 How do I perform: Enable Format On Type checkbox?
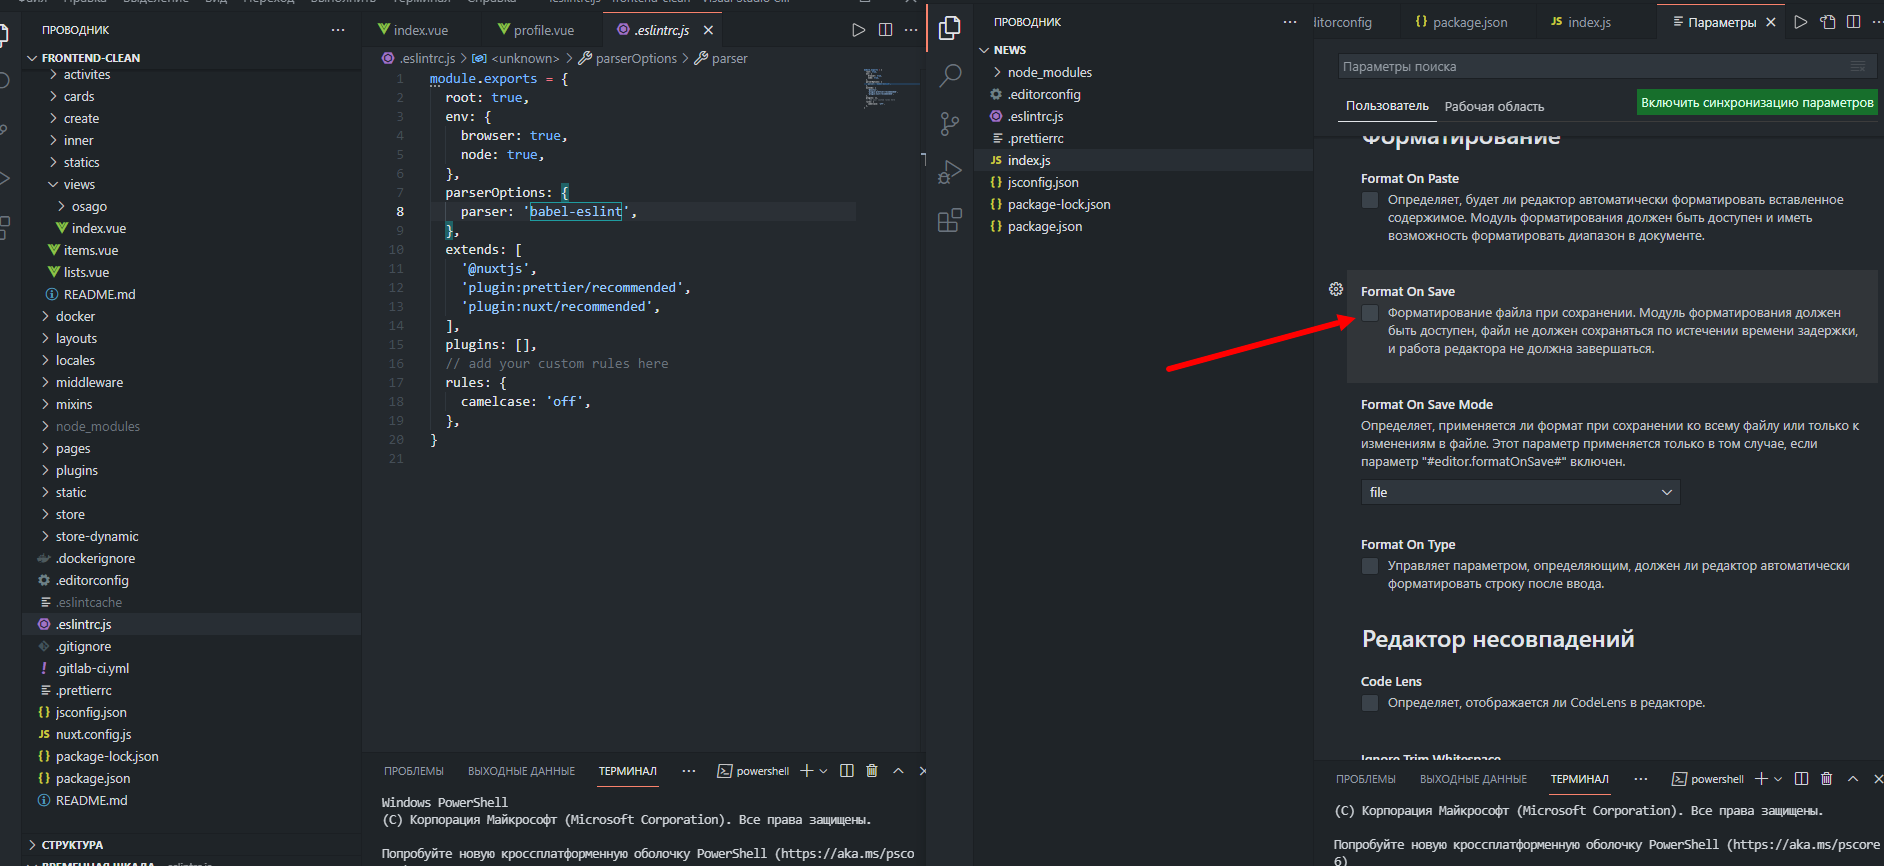[1370, 566]
